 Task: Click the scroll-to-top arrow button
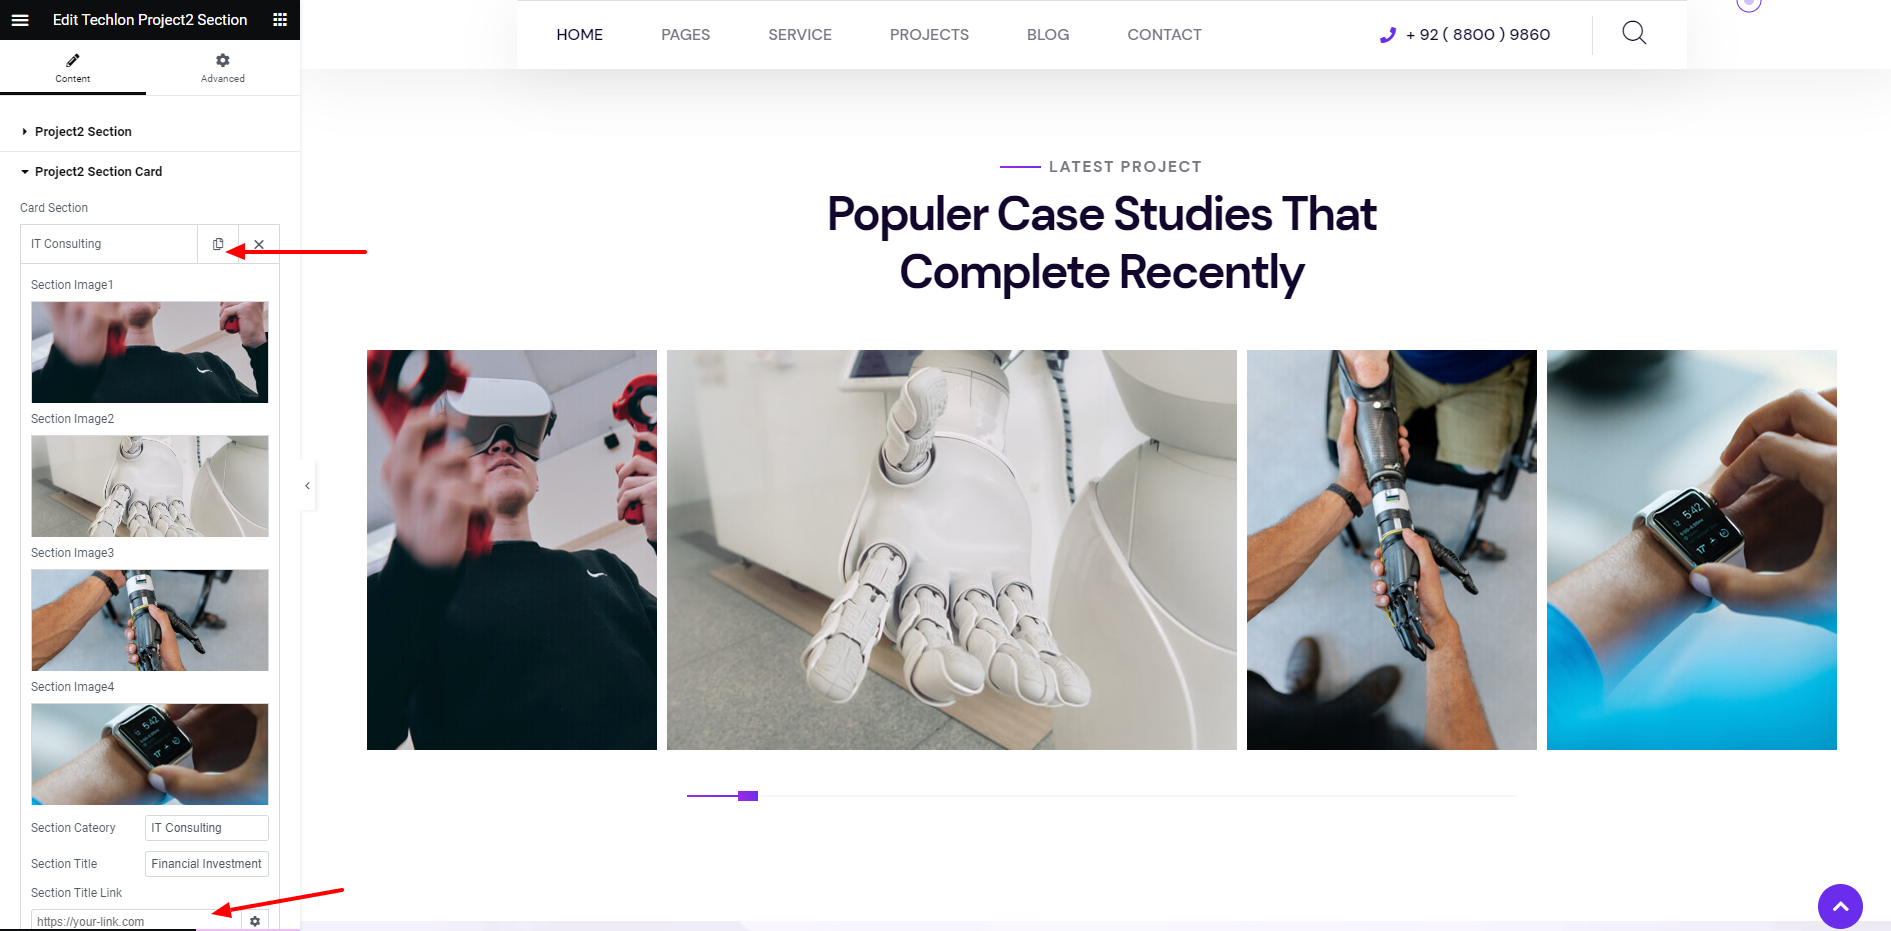[1840, 907]
